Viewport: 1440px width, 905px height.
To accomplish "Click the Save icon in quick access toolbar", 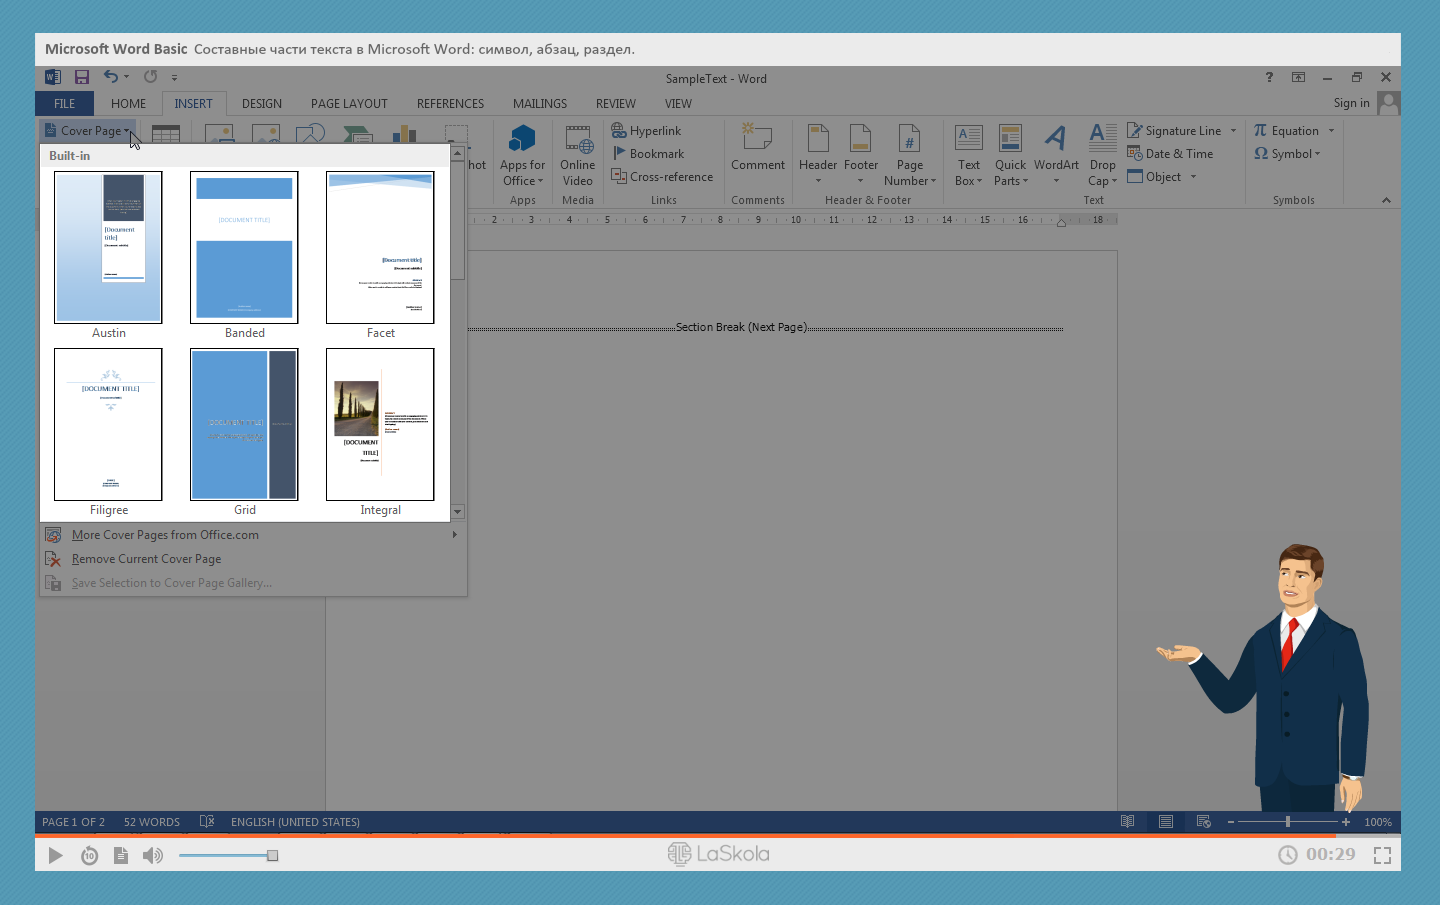I will 82,77.
